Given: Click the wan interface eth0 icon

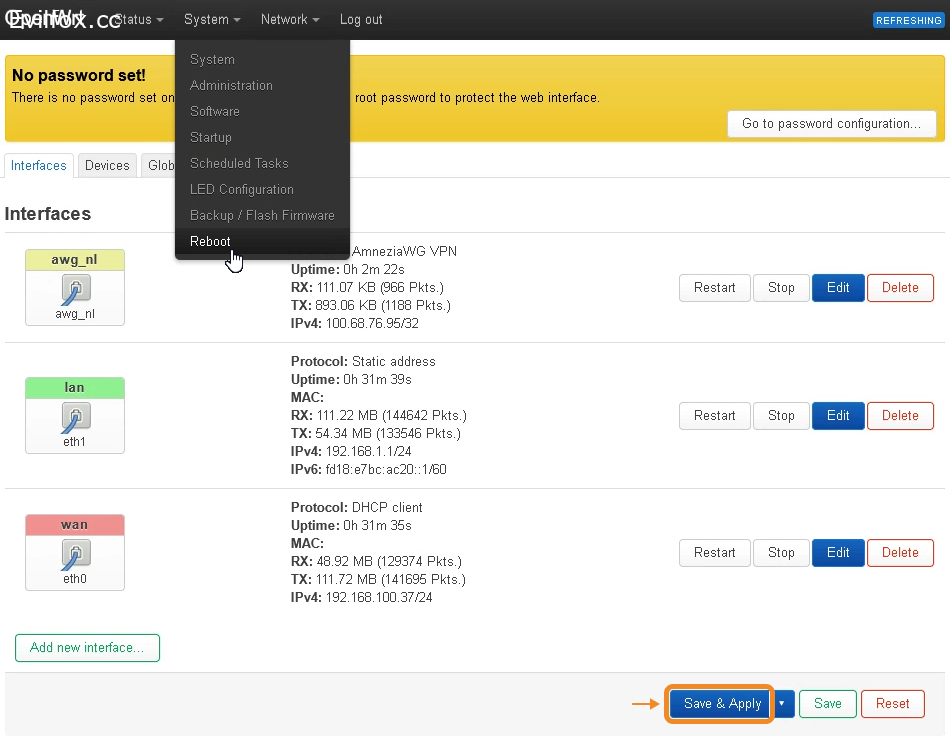Looking at the screenshot, I should click(75, 554).
